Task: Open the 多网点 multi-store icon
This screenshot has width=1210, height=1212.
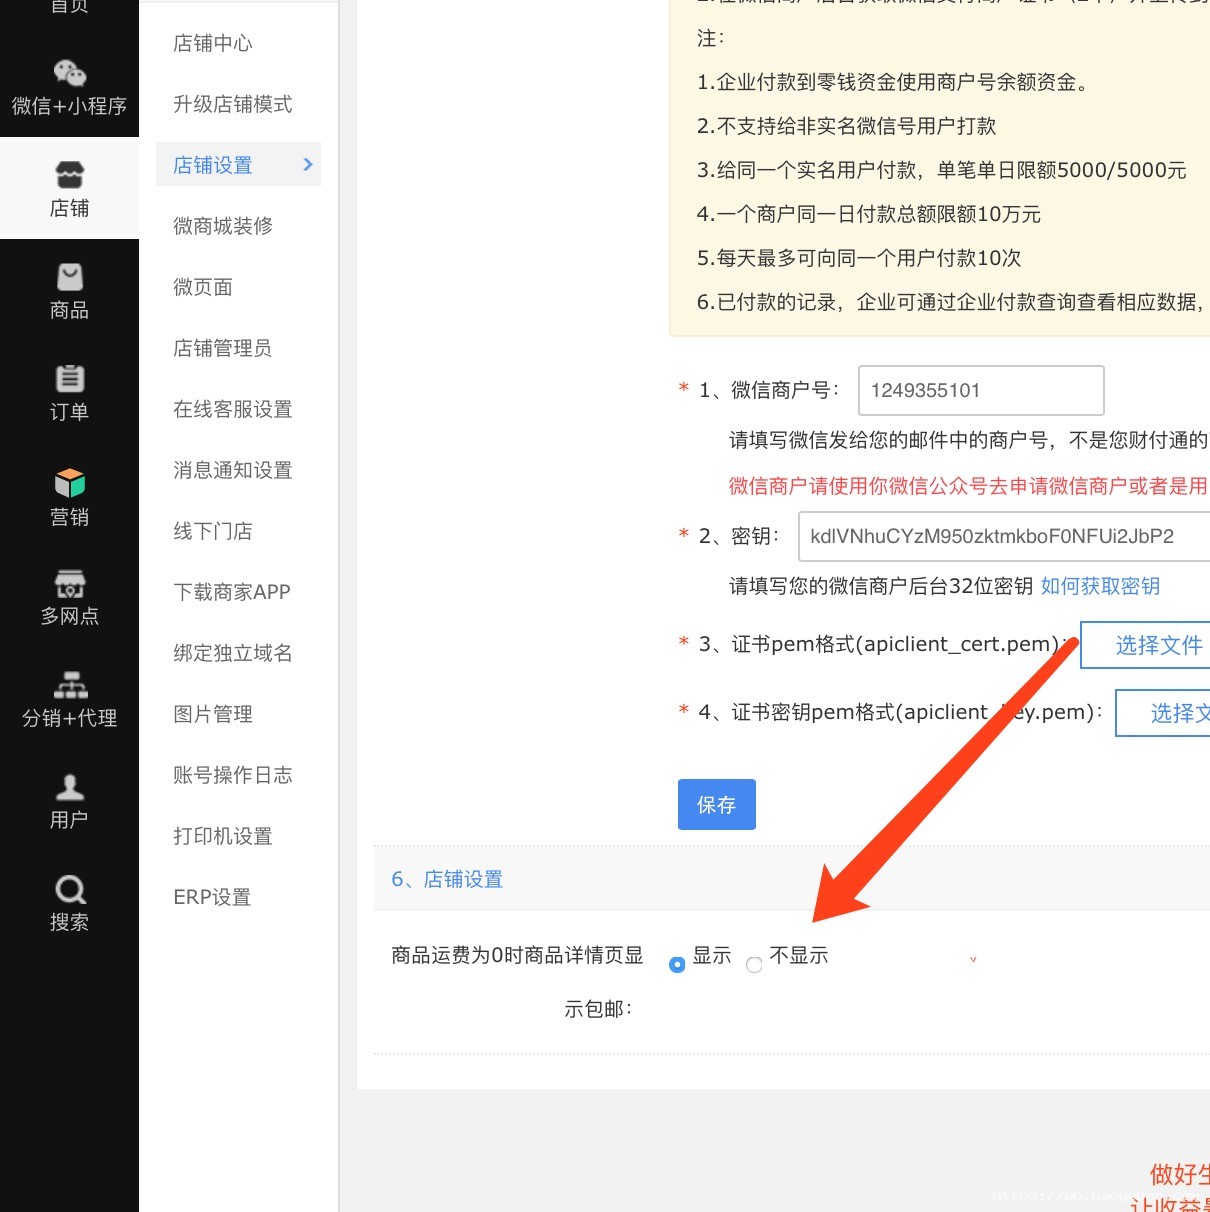Action: 69,583
